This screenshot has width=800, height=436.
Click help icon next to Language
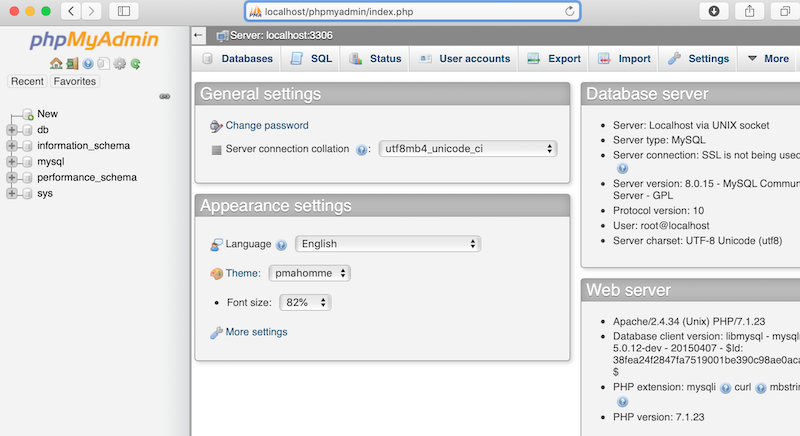[281, 245]
